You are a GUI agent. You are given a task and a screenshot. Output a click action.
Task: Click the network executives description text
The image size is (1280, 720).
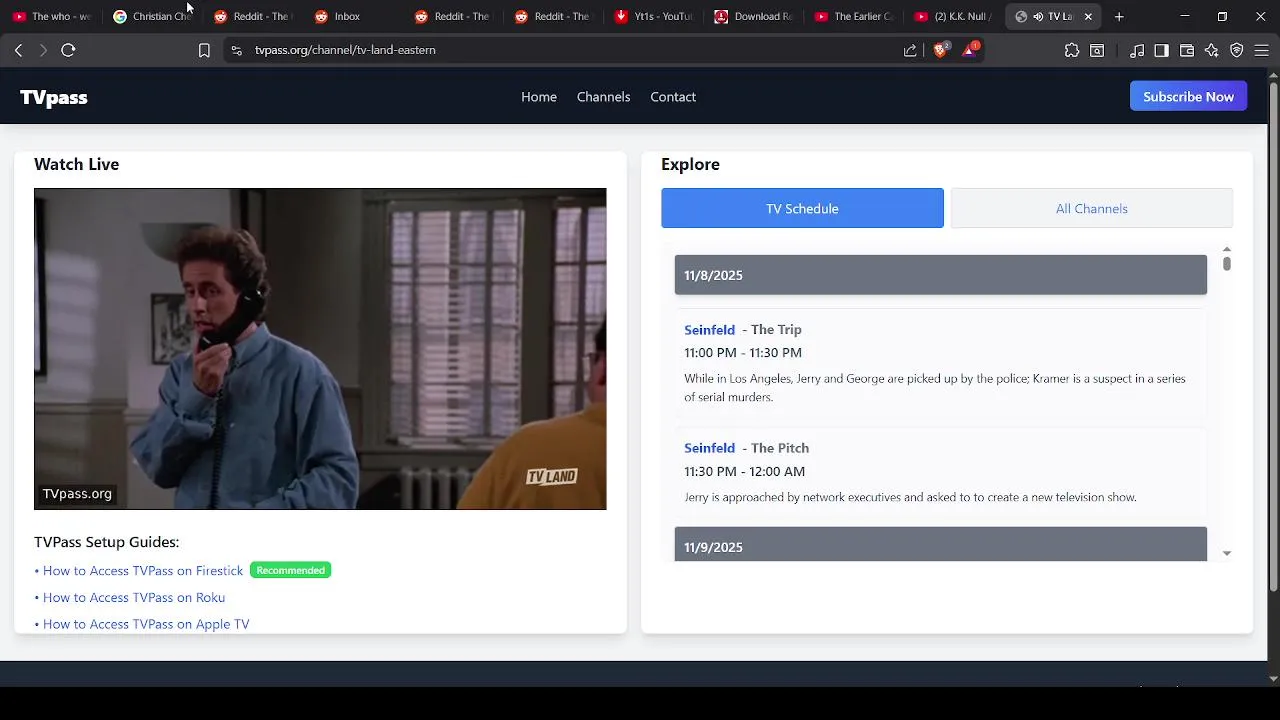coord(910,497)
